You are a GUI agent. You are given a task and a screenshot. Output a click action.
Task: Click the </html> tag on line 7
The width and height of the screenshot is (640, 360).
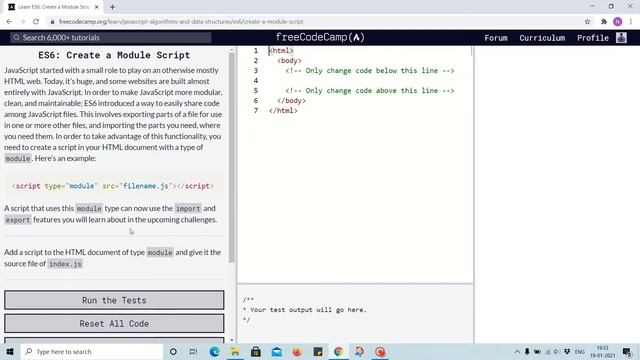point(283,111)
